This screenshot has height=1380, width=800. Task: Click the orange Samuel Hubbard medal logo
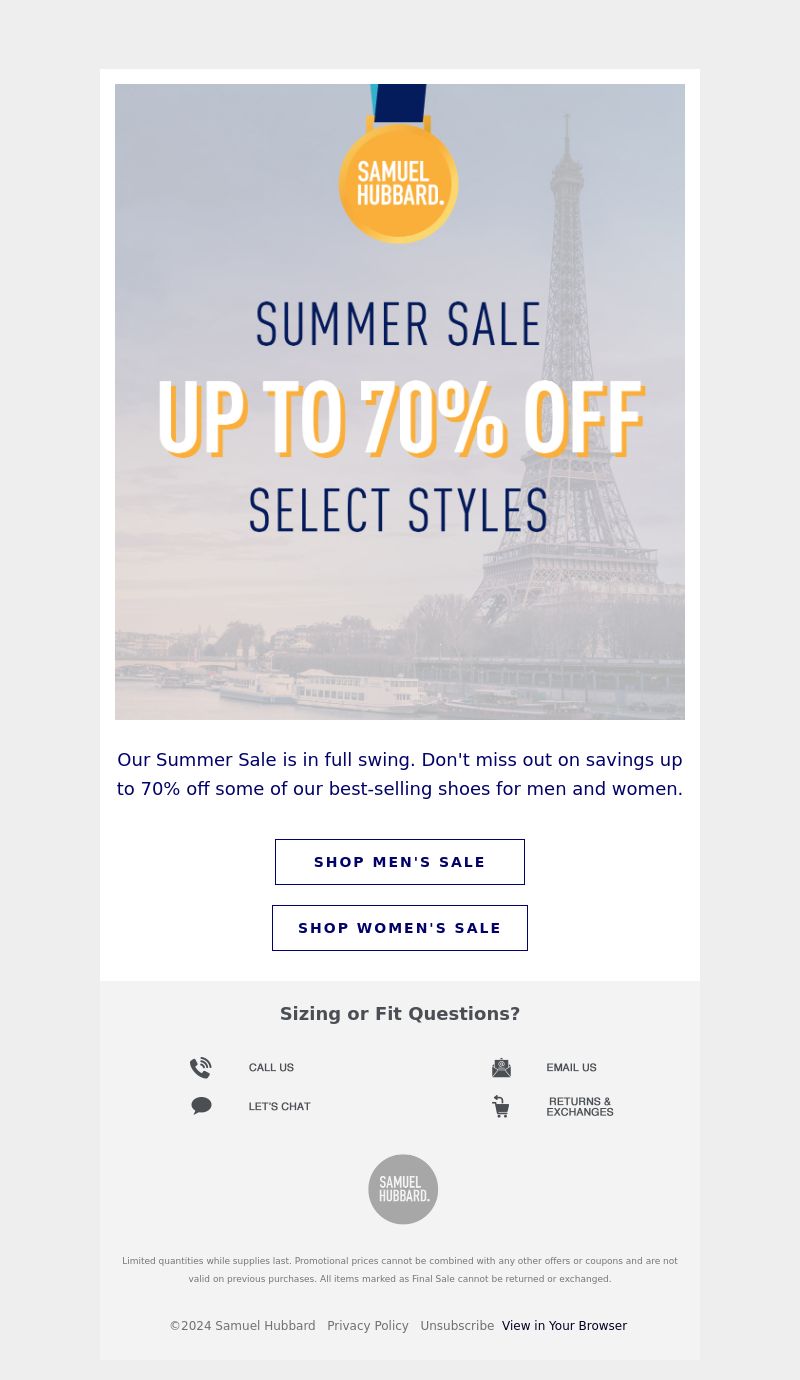(398, 182)
